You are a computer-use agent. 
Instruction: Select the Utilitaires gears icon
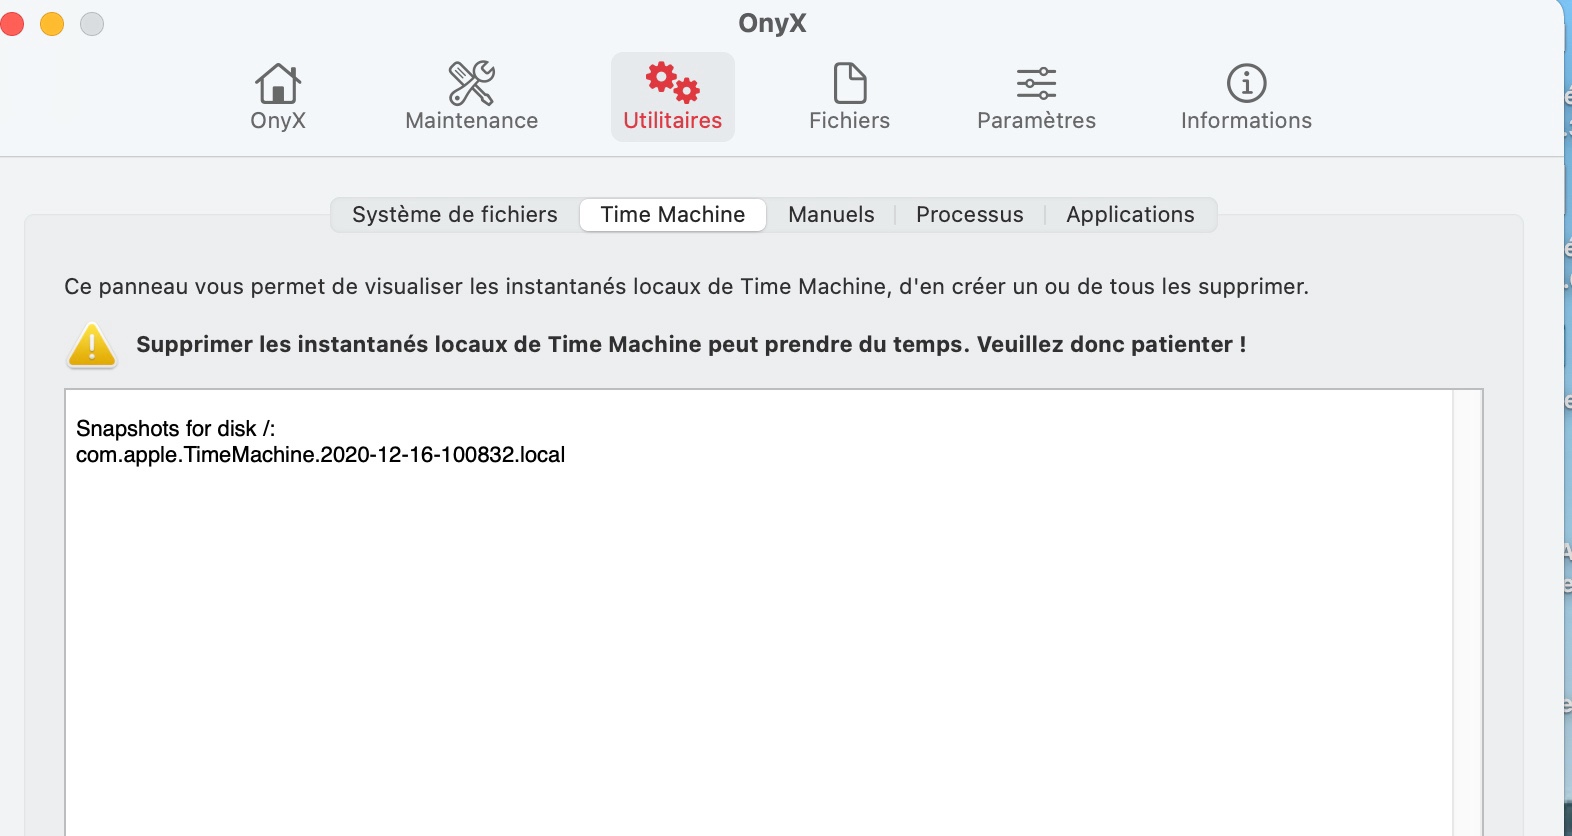click(672, 83)
